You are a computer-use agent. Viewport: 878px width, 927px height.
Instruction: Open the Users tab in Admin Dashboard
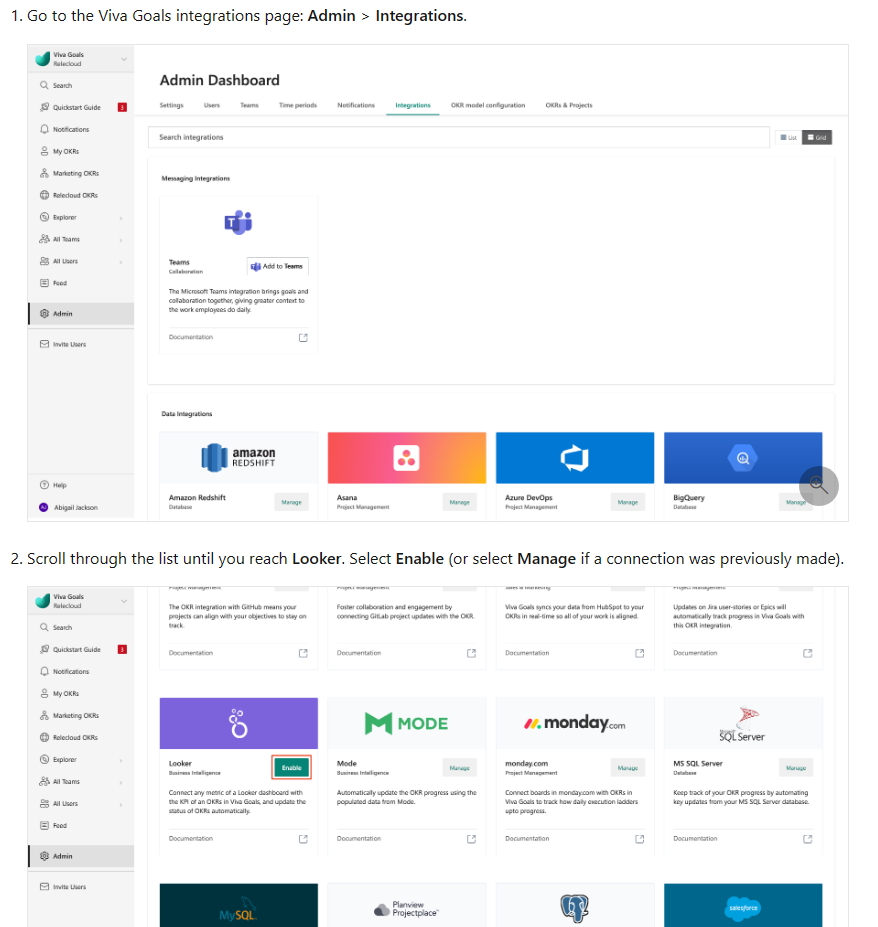[x=212, y=105]
